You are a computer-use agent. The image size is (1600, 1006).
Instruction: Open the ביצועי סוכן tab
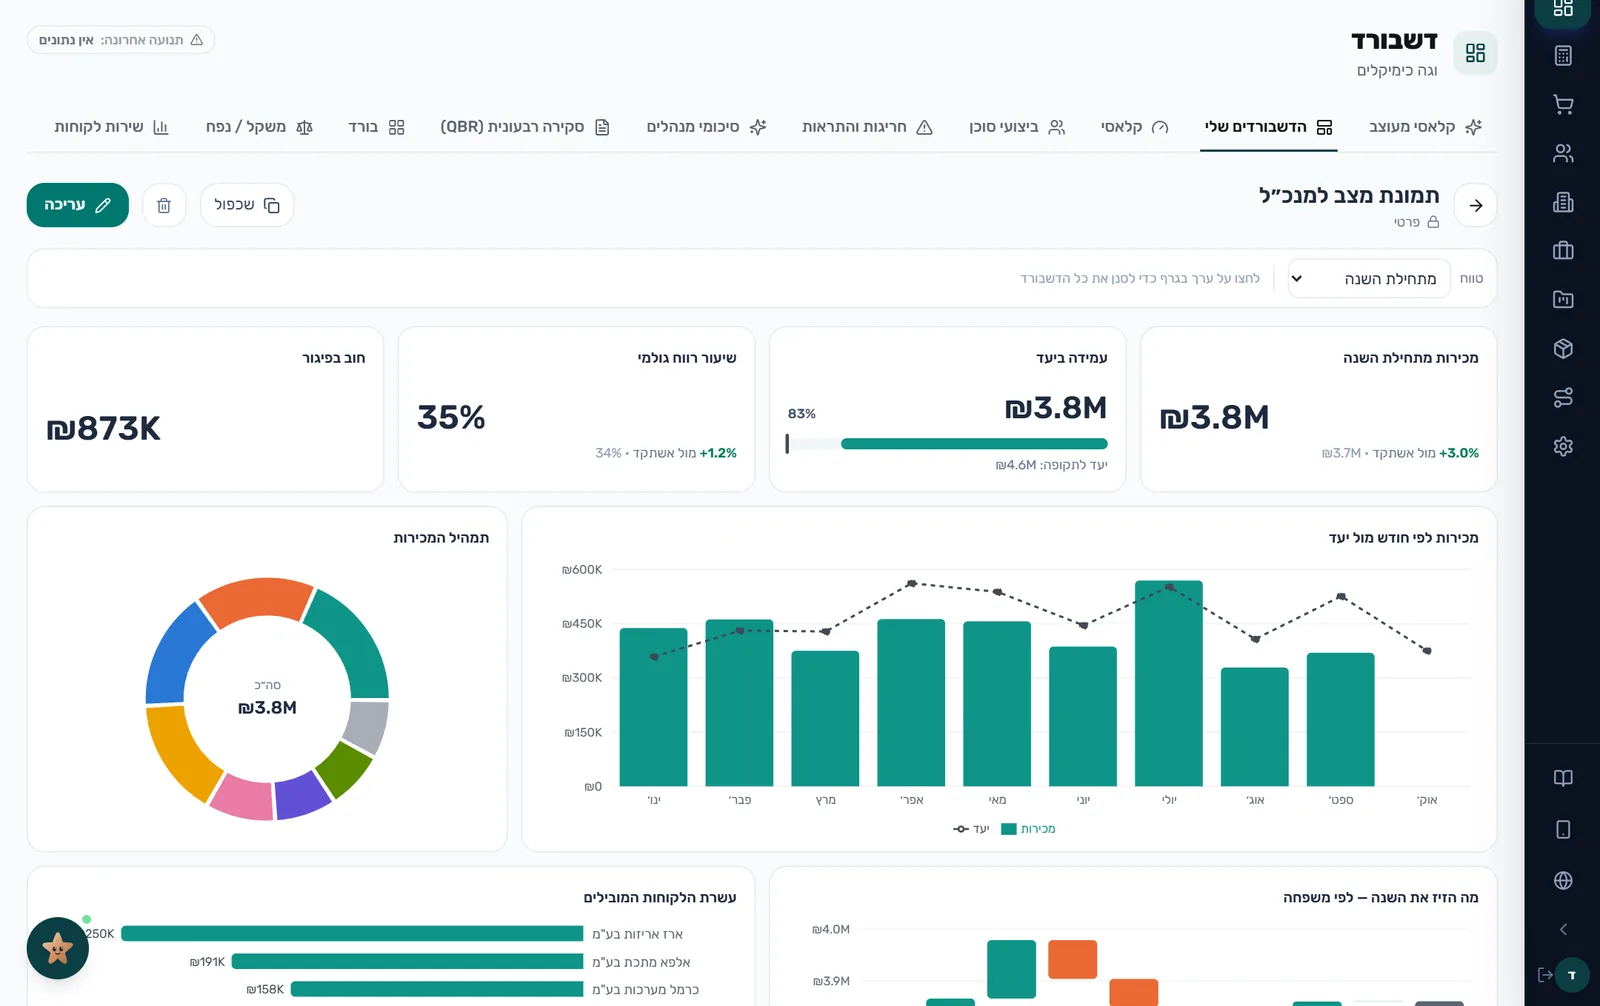[x=1017, y=127]
